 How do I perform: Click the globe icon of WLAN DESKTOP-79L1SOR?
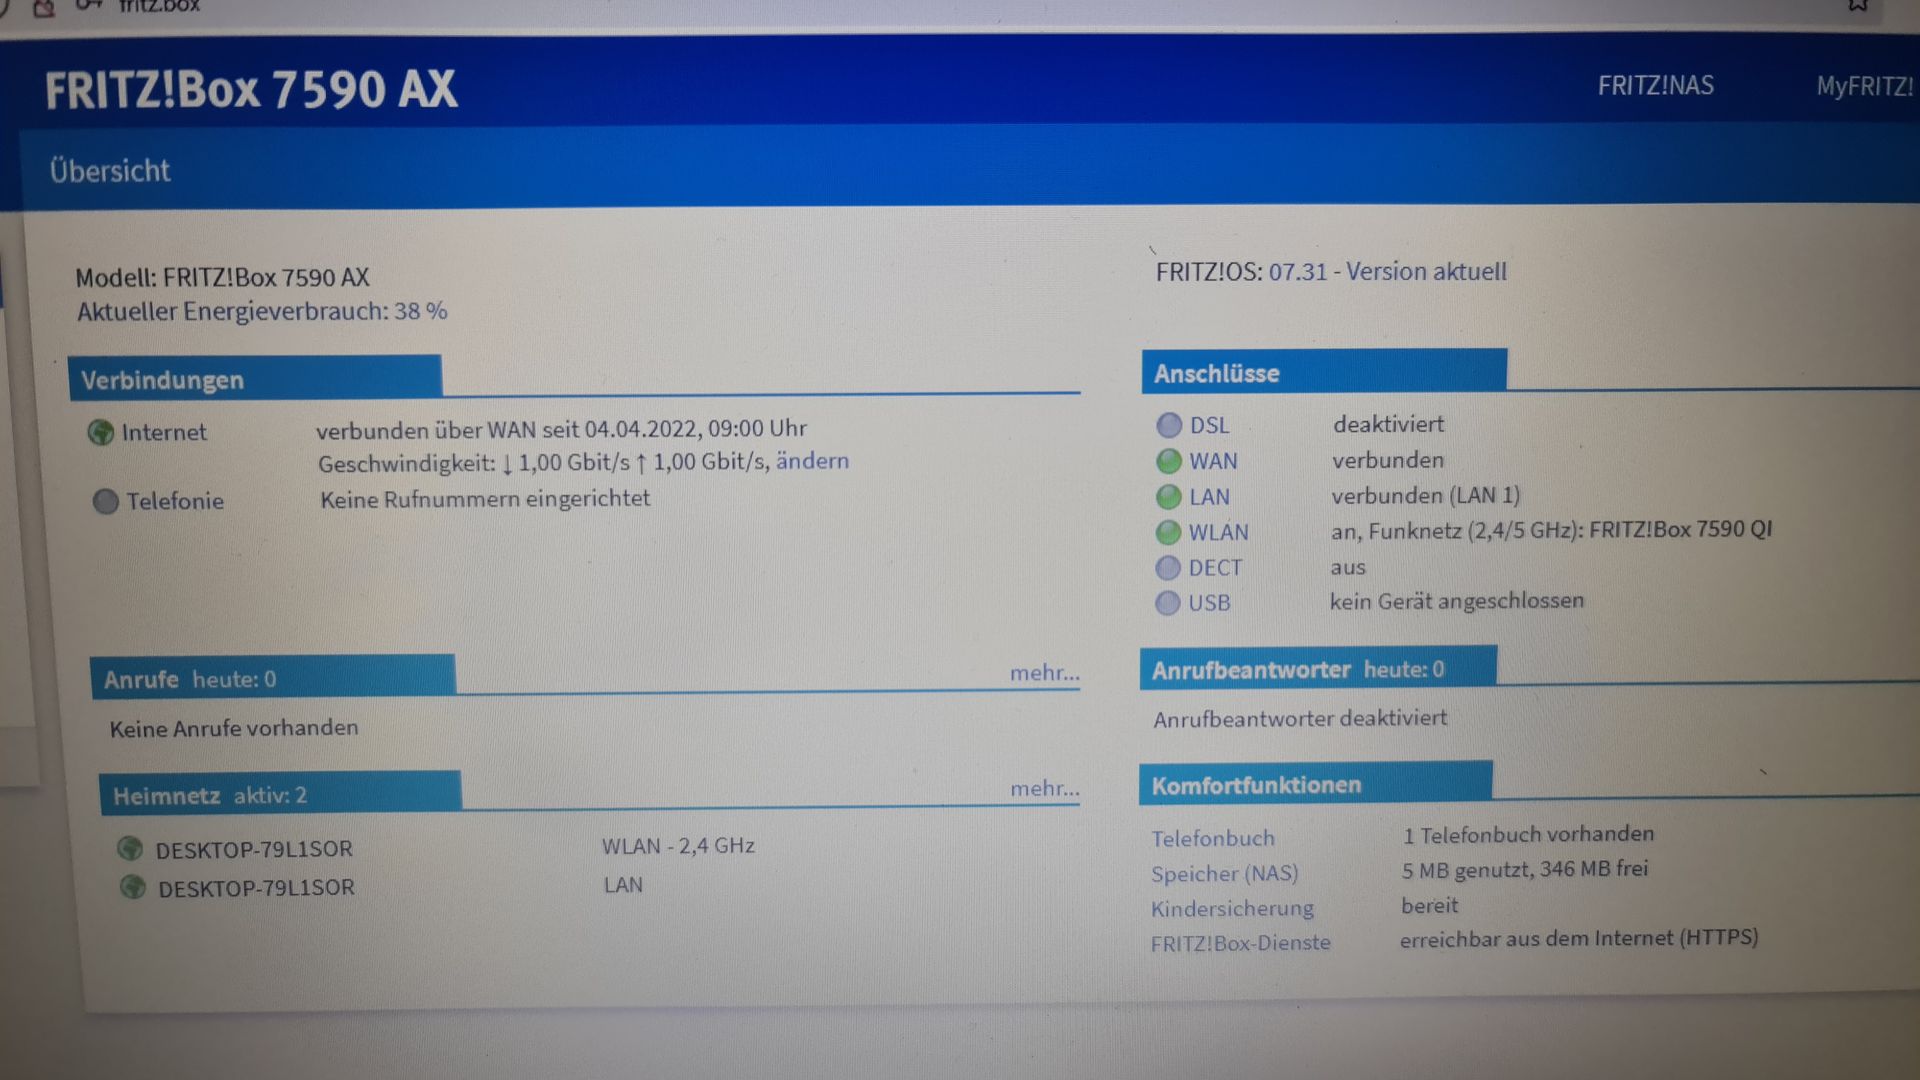tap(130, 849)
